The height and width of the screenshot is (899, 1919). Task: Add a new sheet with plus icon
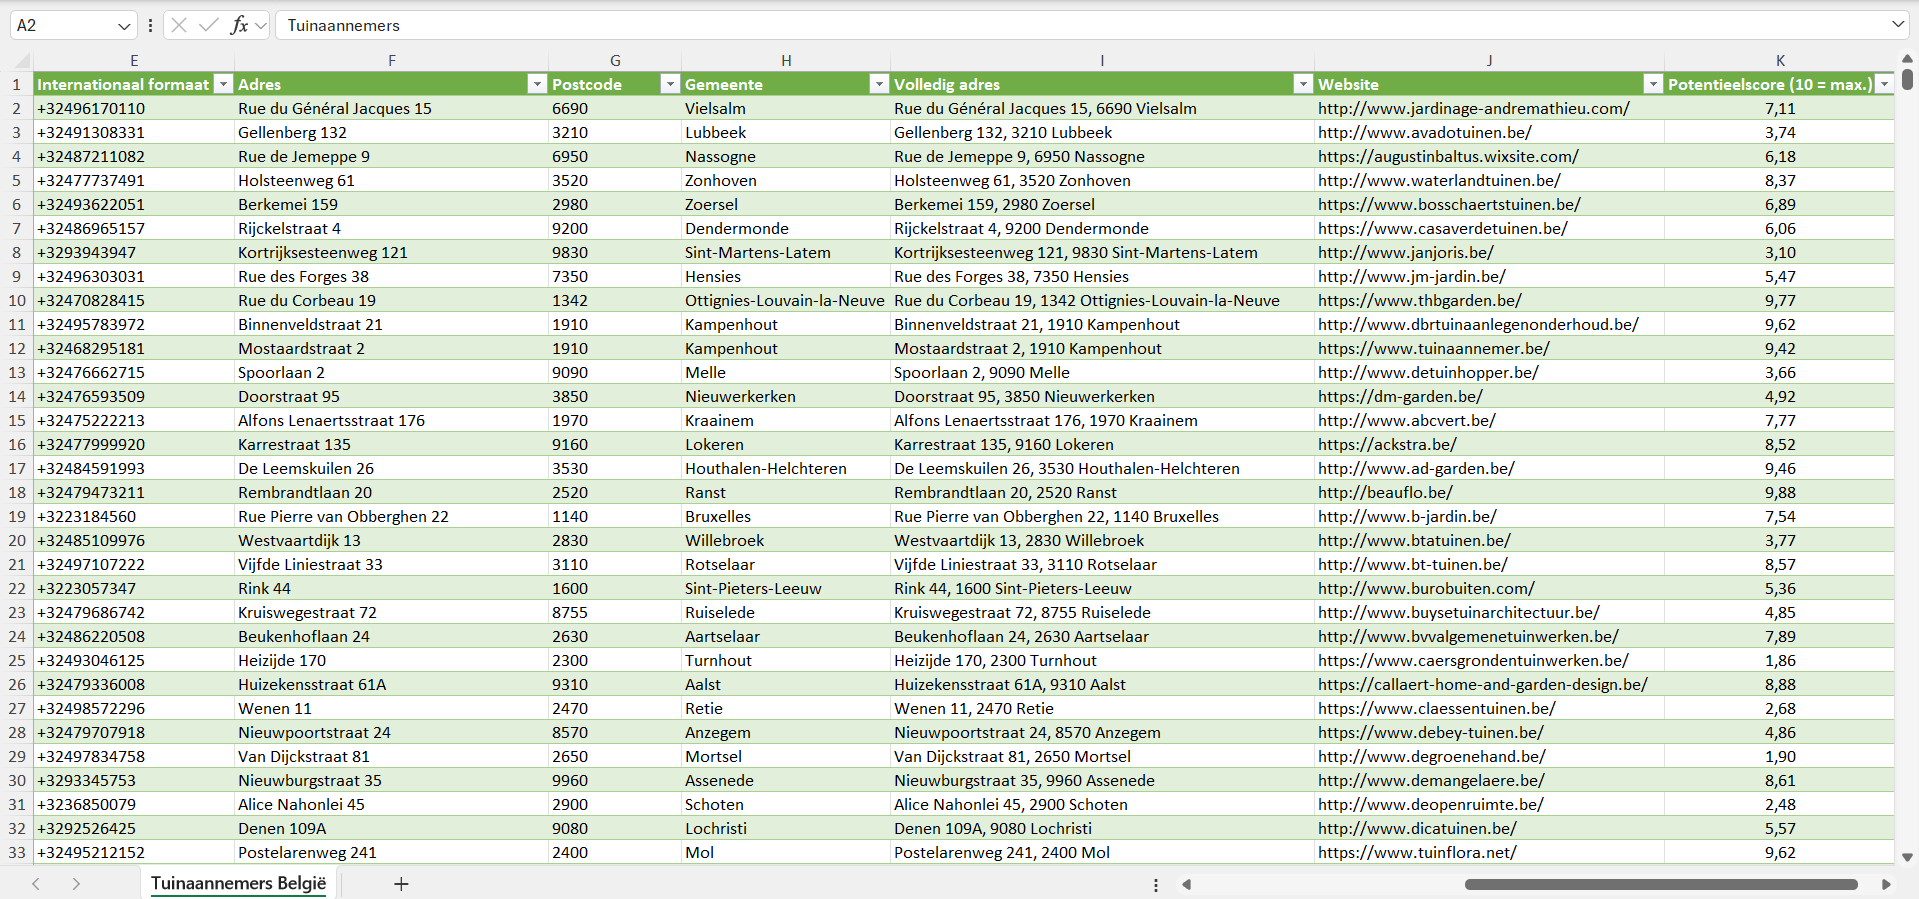[x=401, y=884]
